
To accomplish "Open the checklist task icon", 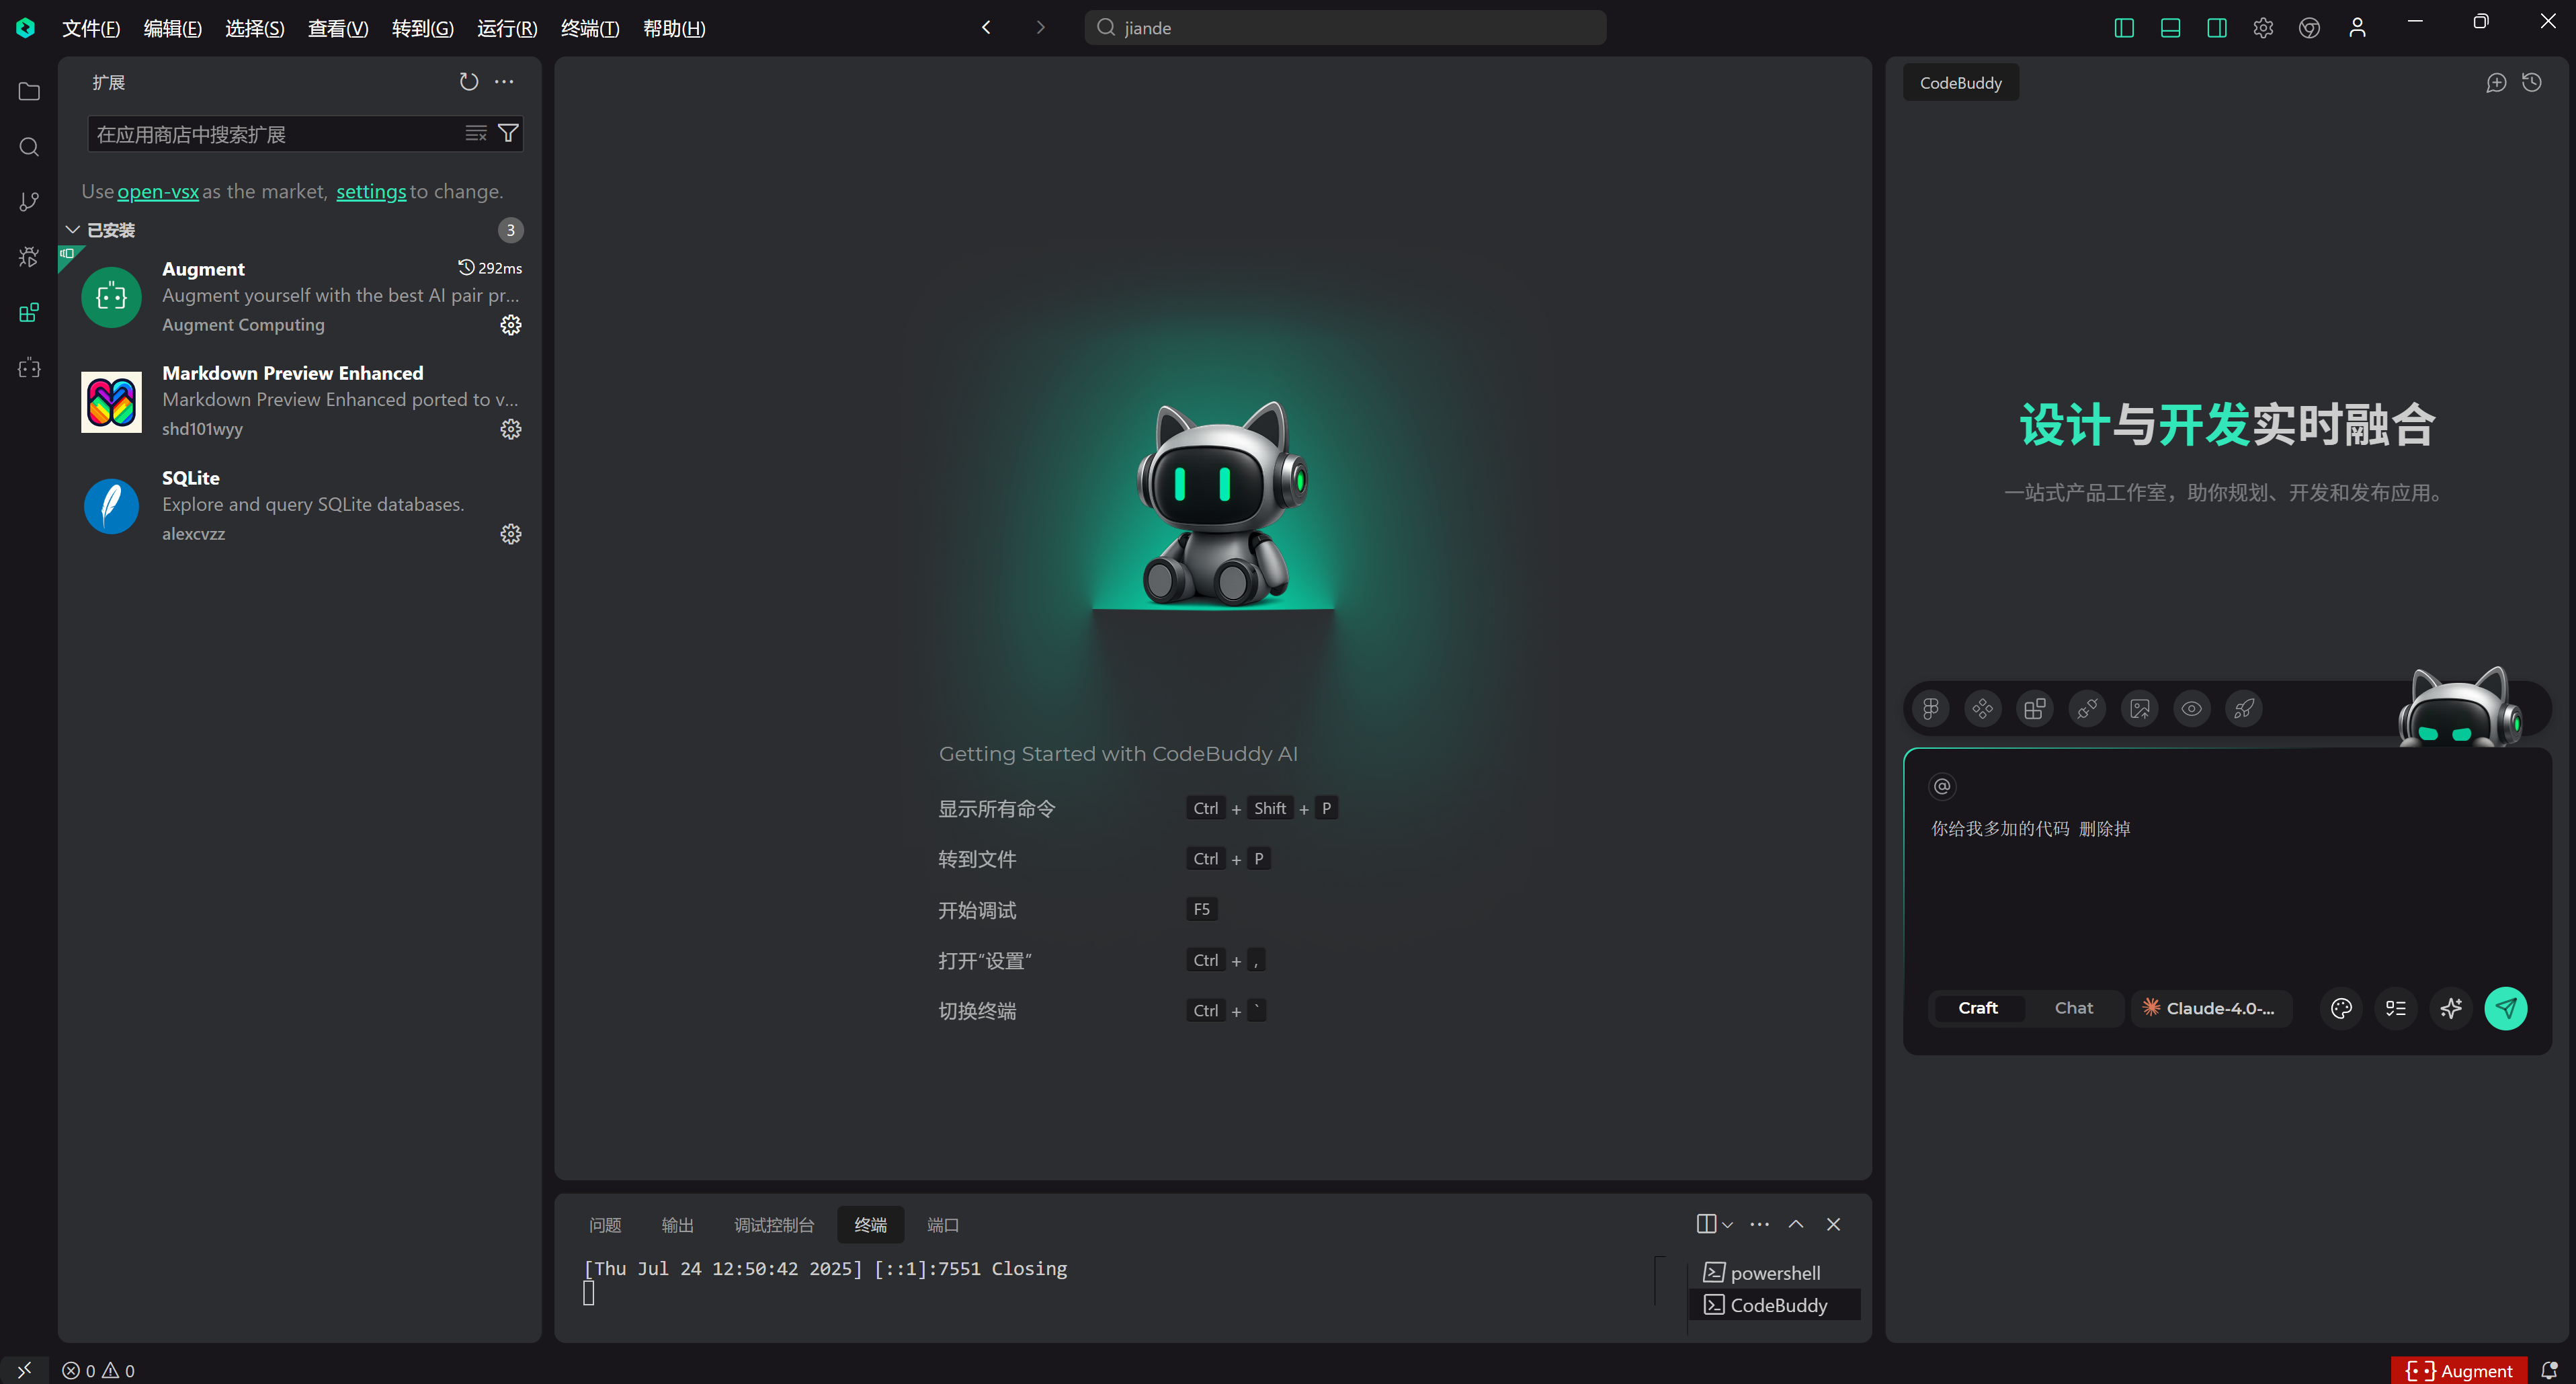I will pos(2396,1008).
